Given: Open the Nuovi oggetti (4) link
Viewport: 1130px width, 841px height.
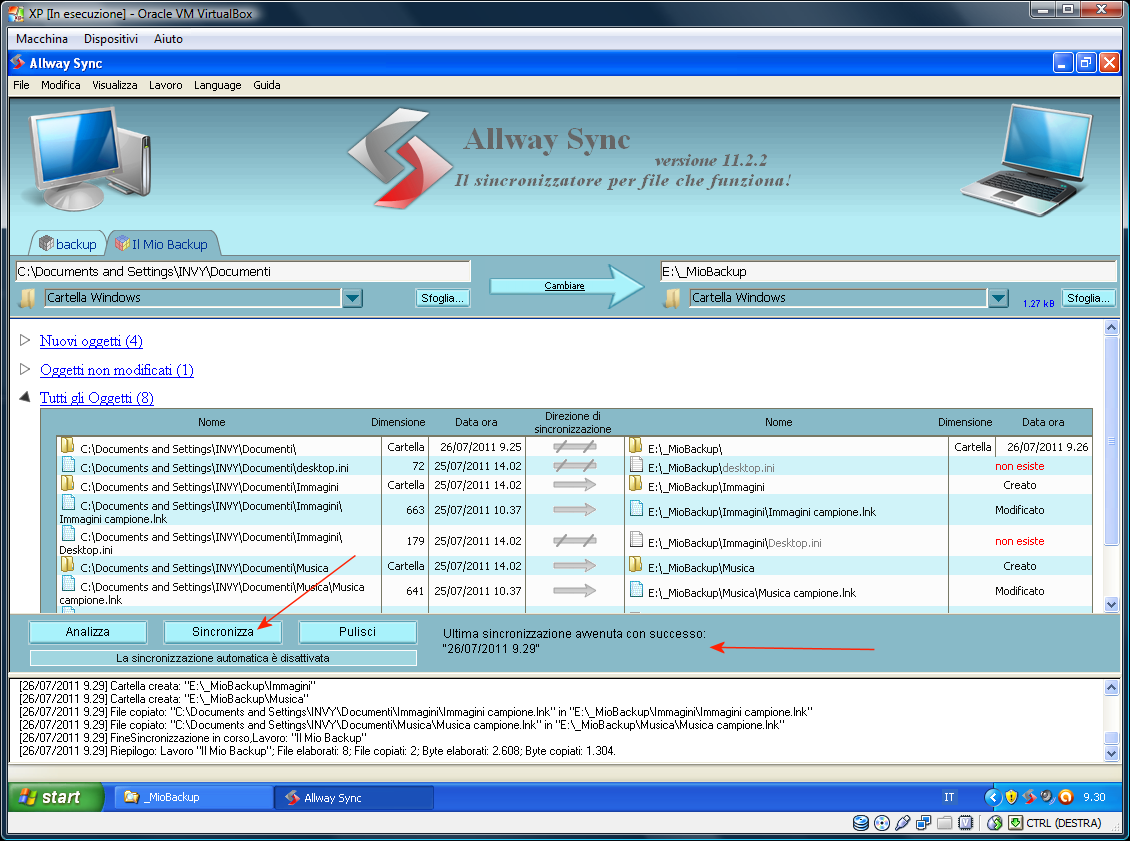Looking at the screenshot, I should (91, 341).
